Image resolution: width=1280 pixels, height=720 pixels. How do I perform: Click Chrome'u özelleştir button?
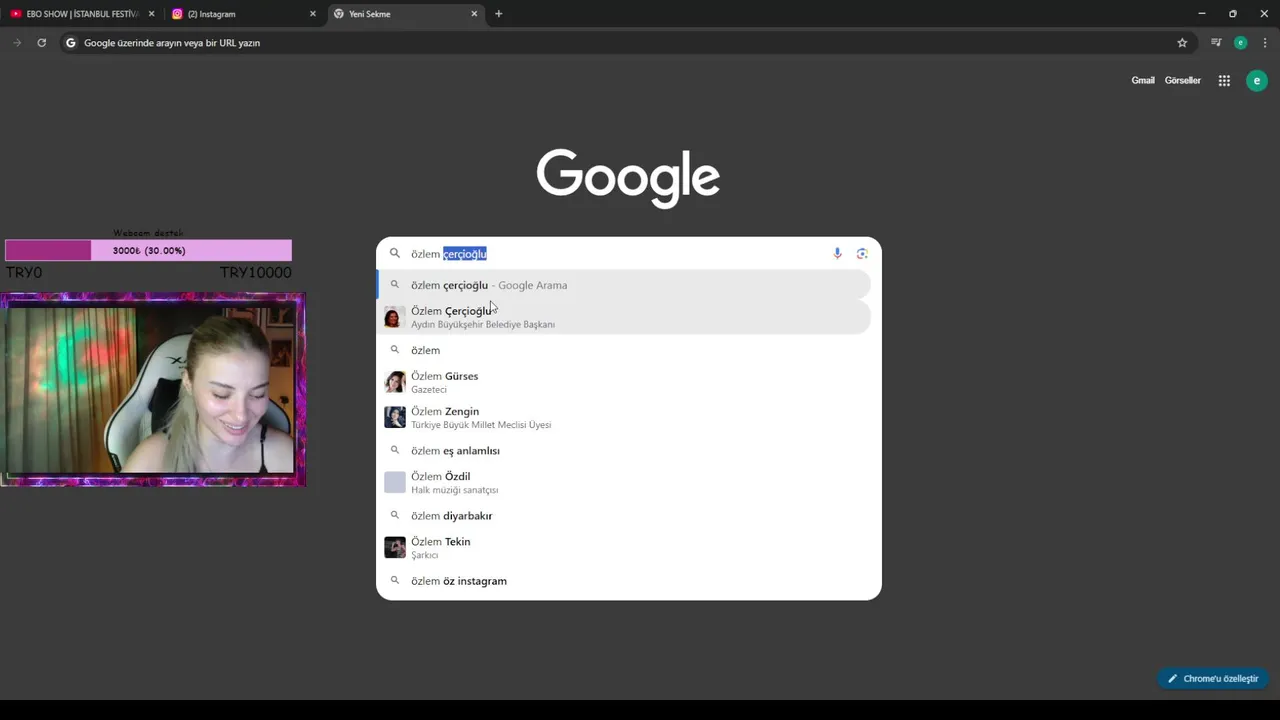(1213, 679)
